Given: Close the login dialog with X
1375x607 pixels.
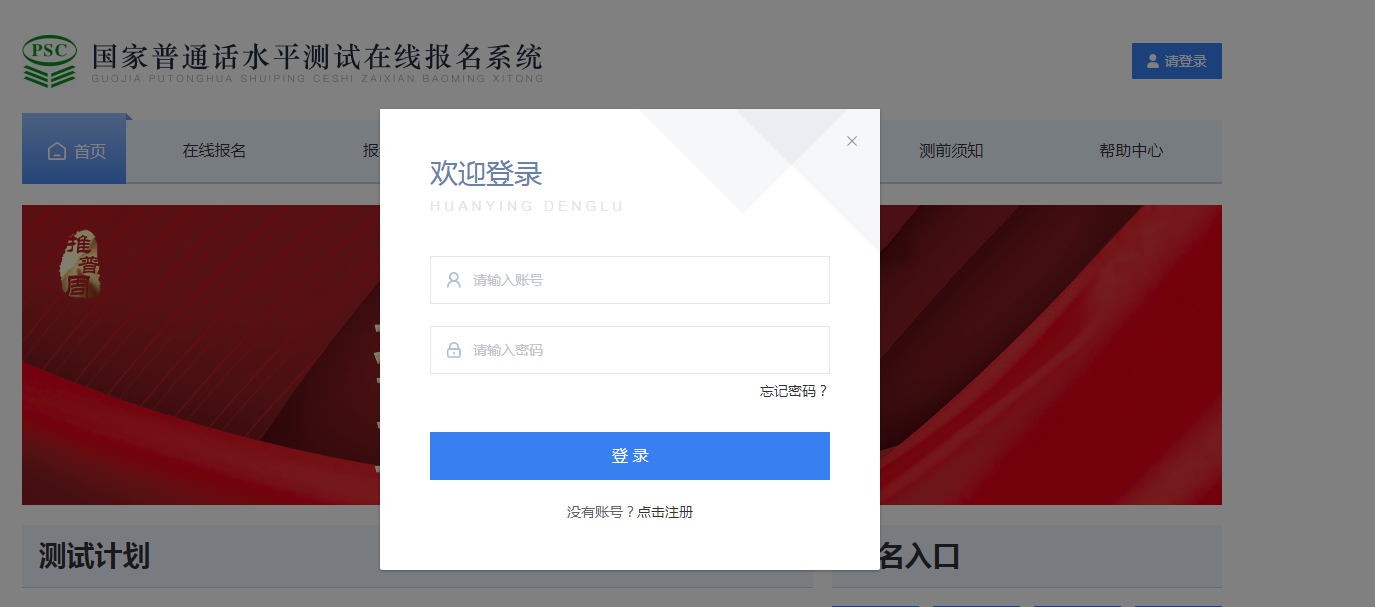Looking at the screenshot, I should click(x=852, y=141).
